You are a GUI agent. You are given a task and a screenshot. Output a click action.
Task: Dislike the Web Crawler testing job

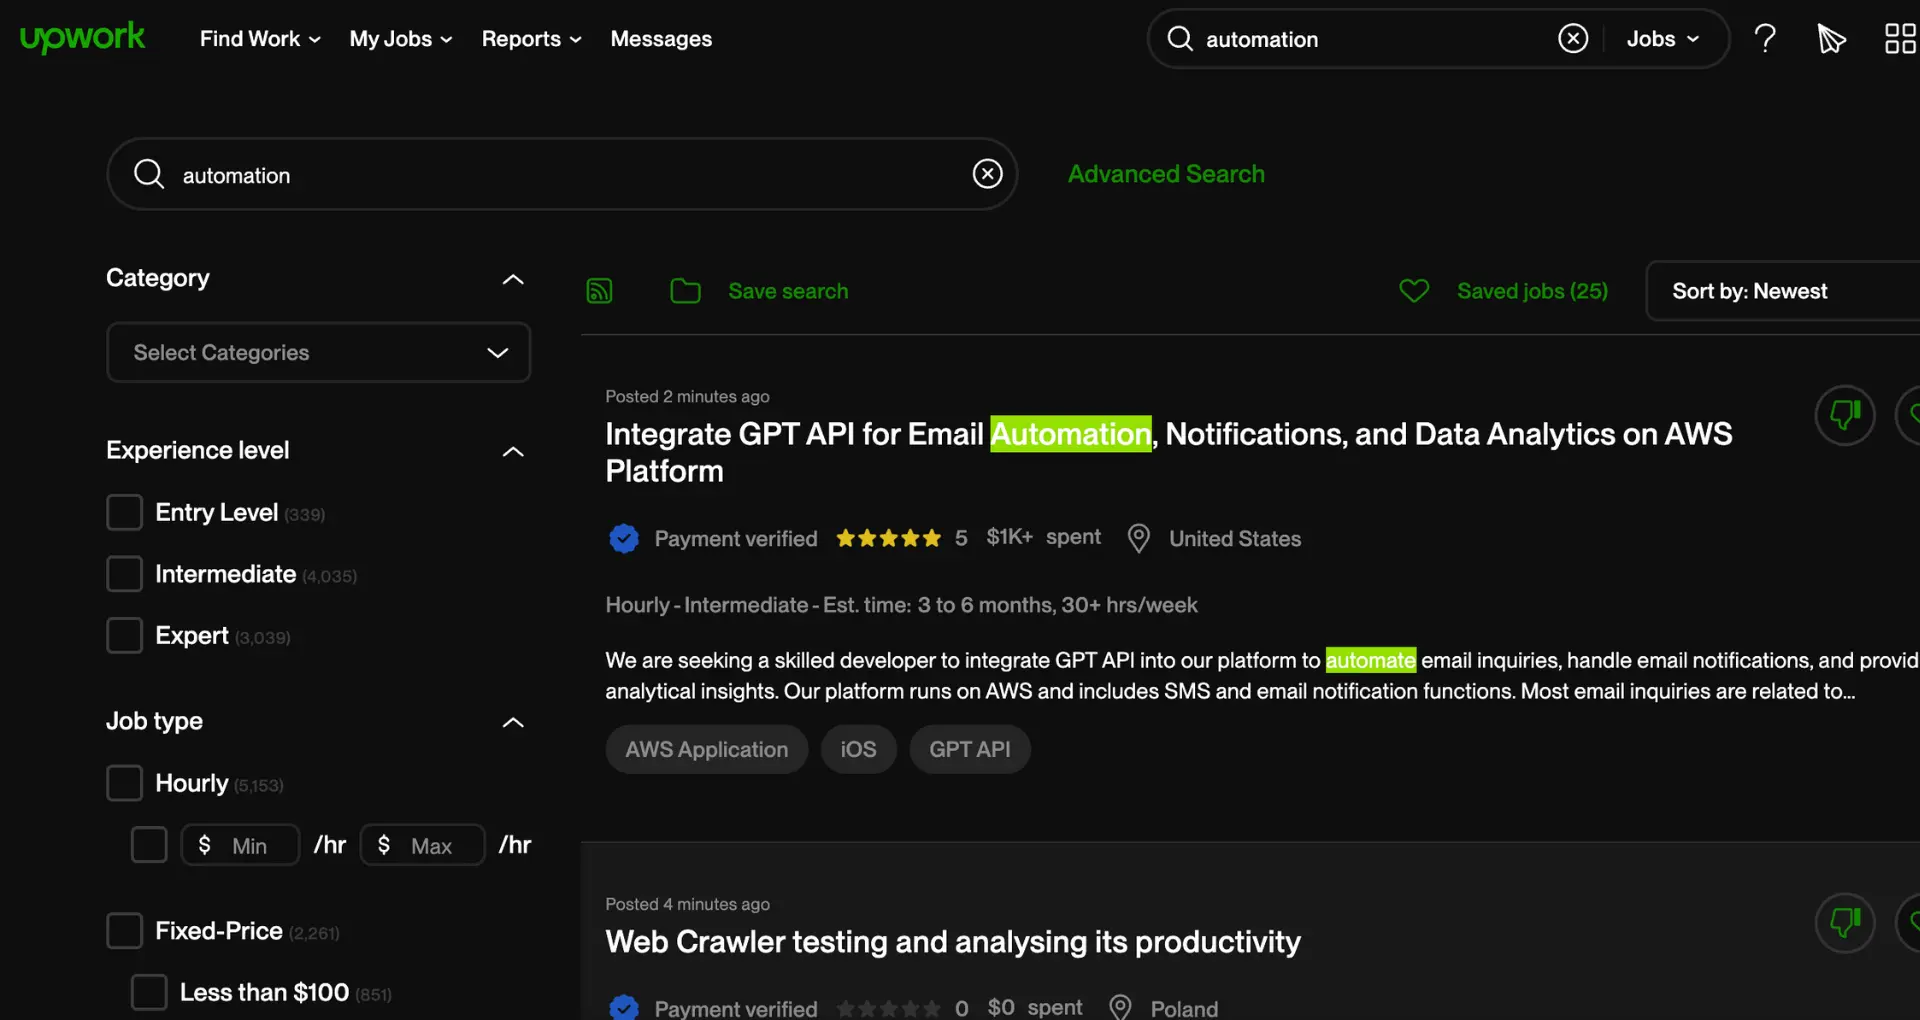coord(1845,922)
